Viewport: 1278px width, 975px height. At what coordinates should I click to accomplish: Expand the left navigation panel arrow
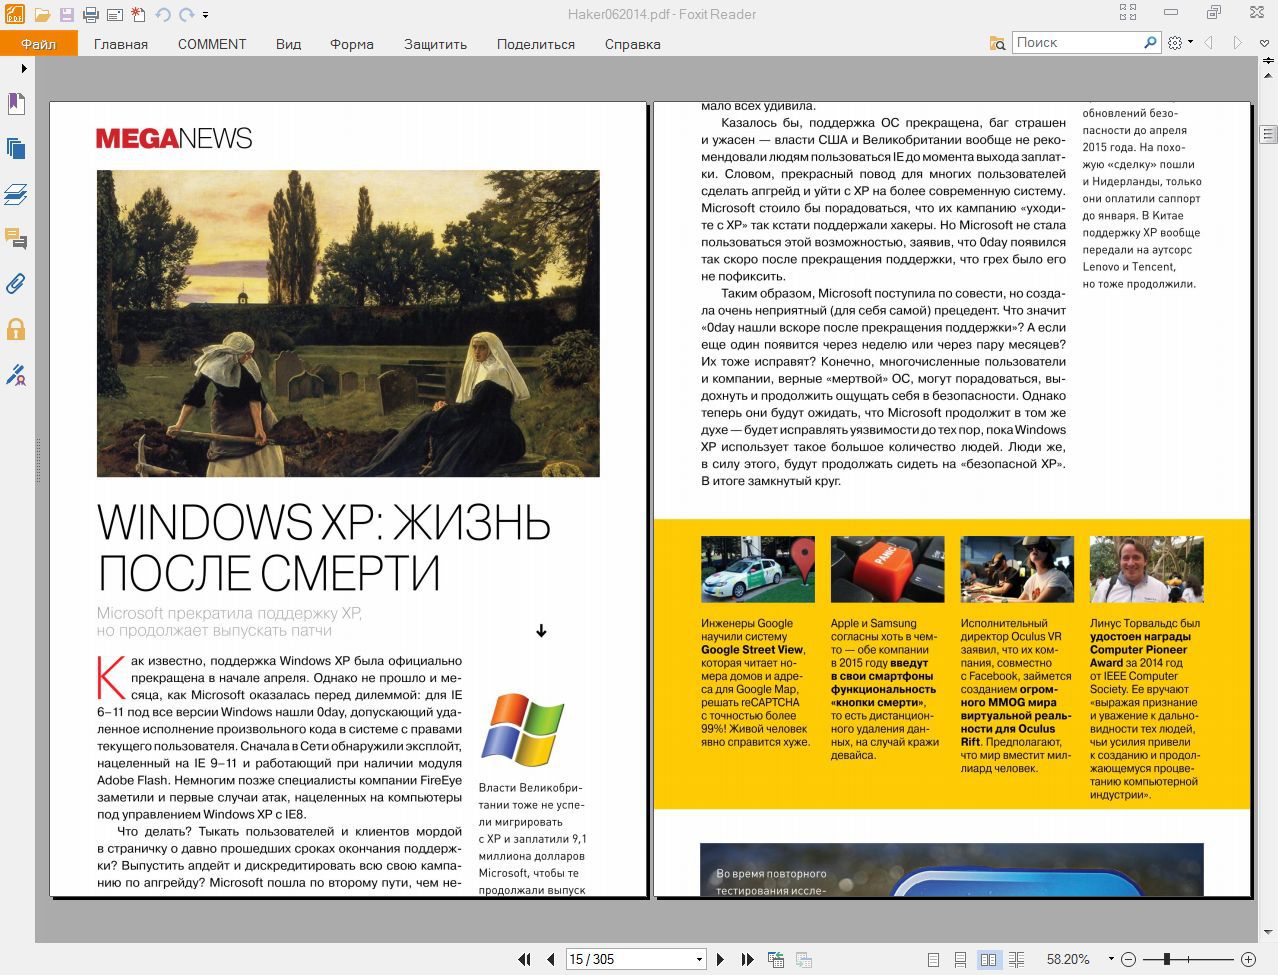24,68
